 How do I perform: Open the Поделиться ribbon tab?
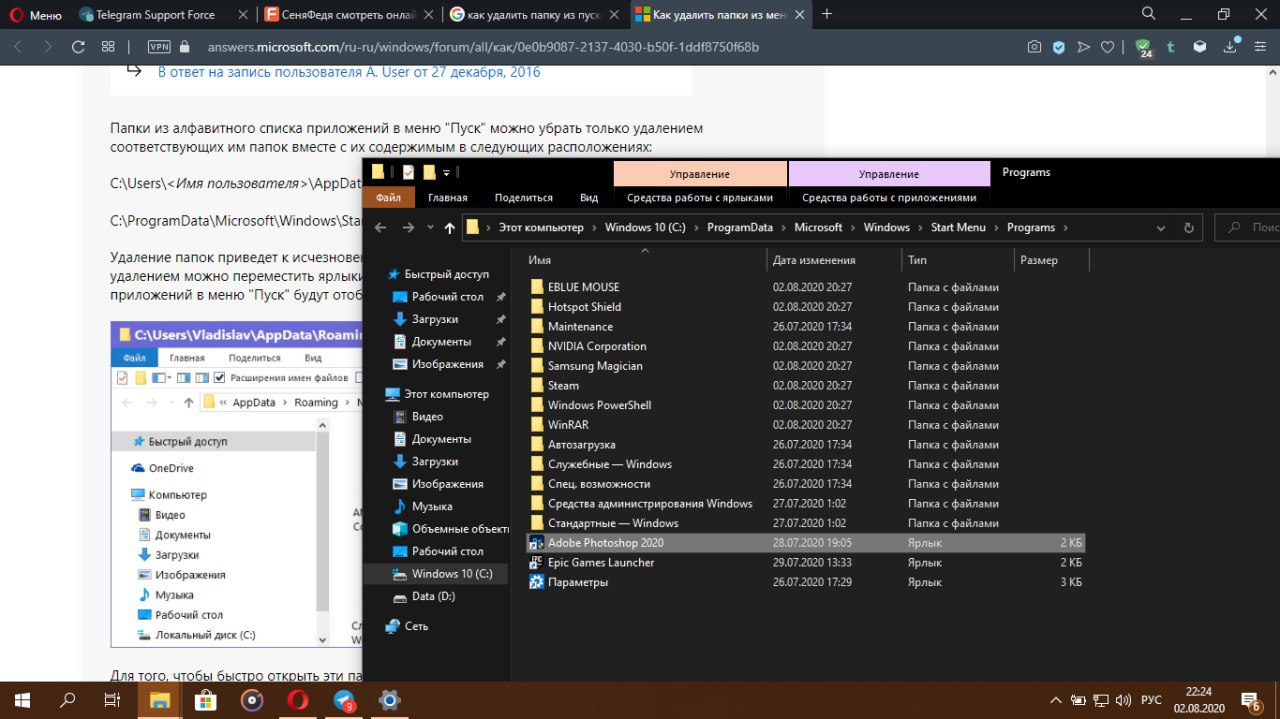[523, 198]
